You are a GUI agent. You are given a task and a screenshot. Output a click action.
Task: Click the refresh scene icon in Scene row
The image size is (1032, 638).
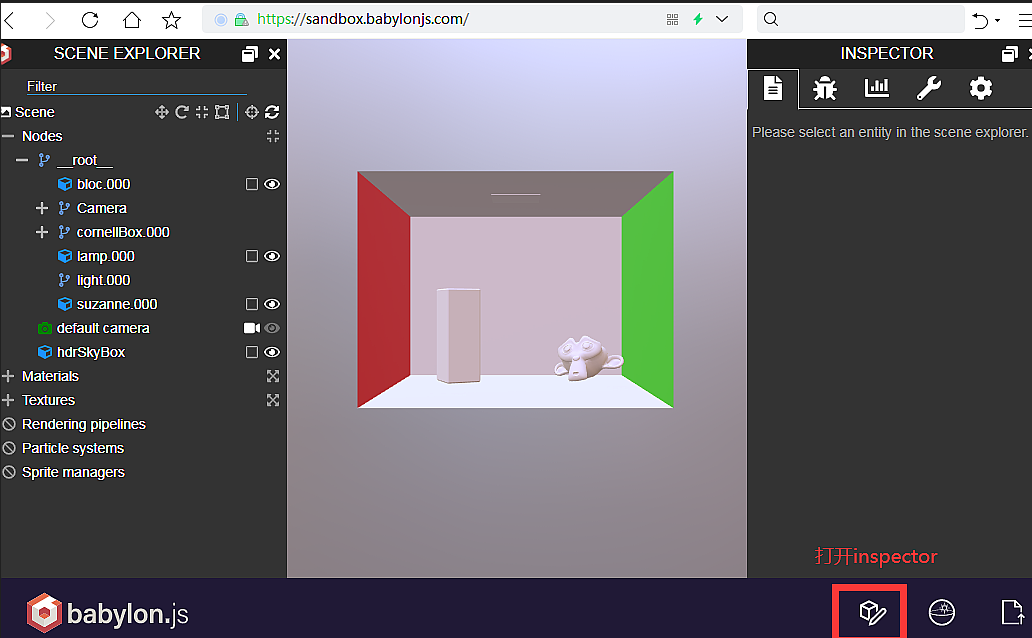coord(271,111)
